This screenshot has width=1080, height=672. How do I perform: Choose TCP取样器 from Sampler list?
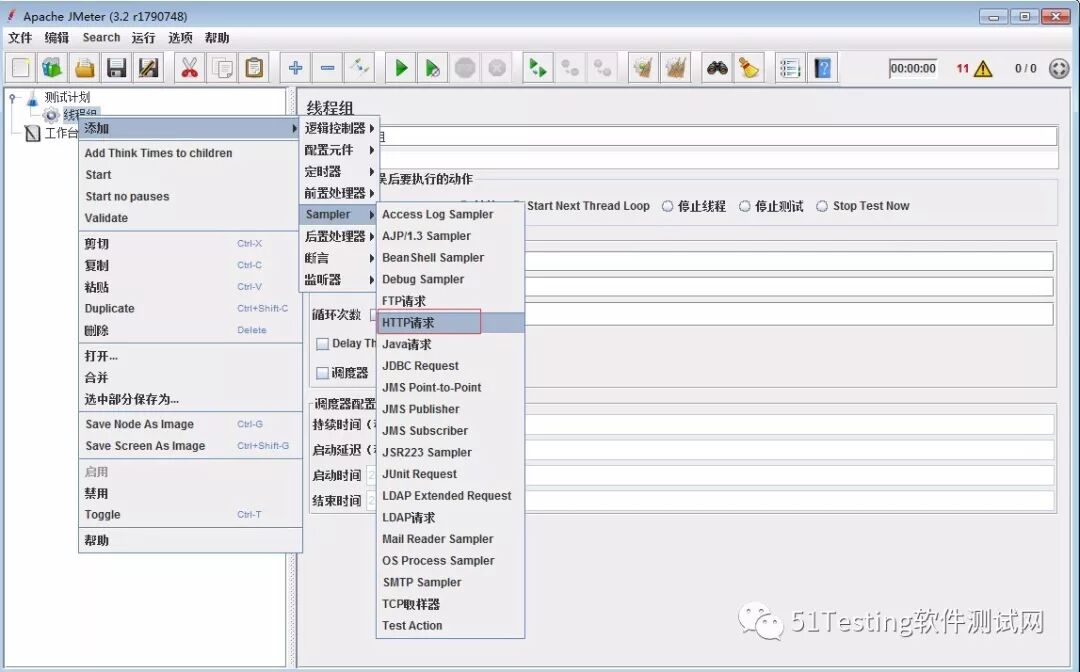(x=450, y=604)
